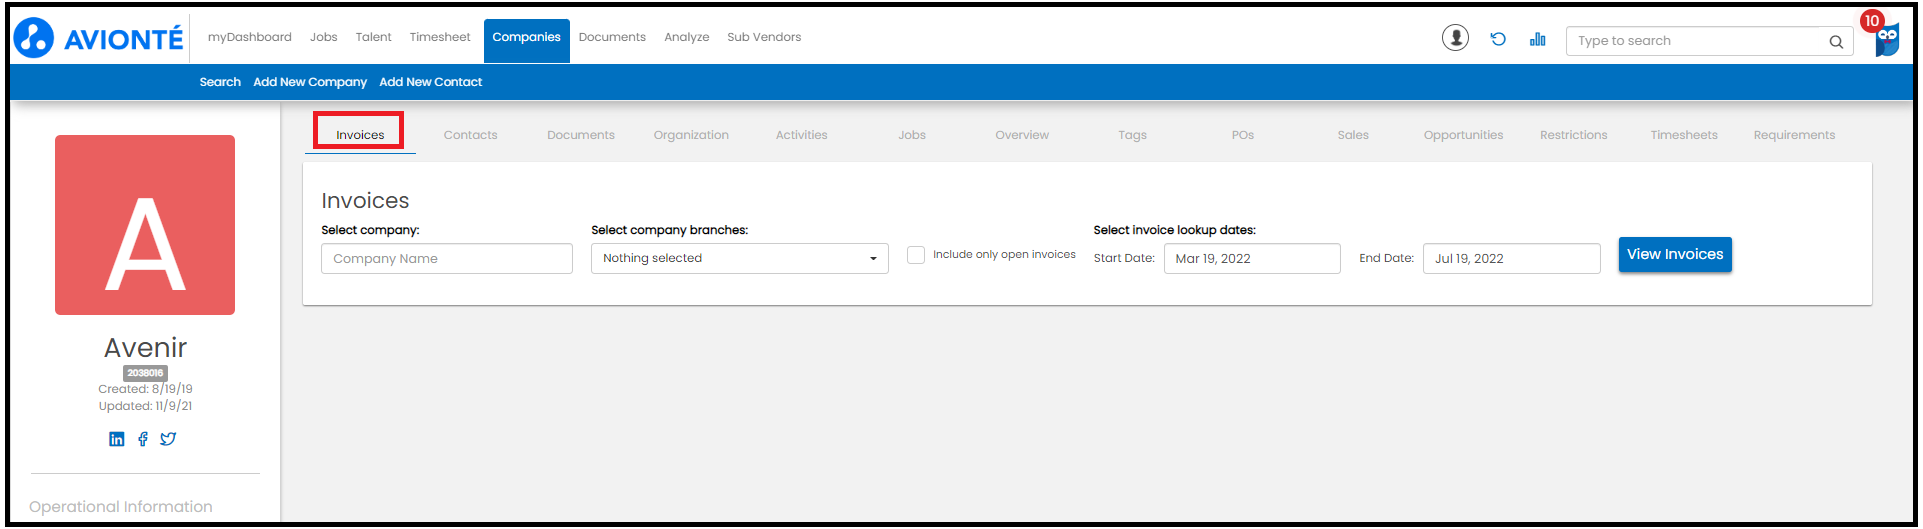Image resolution: width=1923 pixels, height=529 pixels.
Task: Click the End Date field
Action: point(1512,258)
